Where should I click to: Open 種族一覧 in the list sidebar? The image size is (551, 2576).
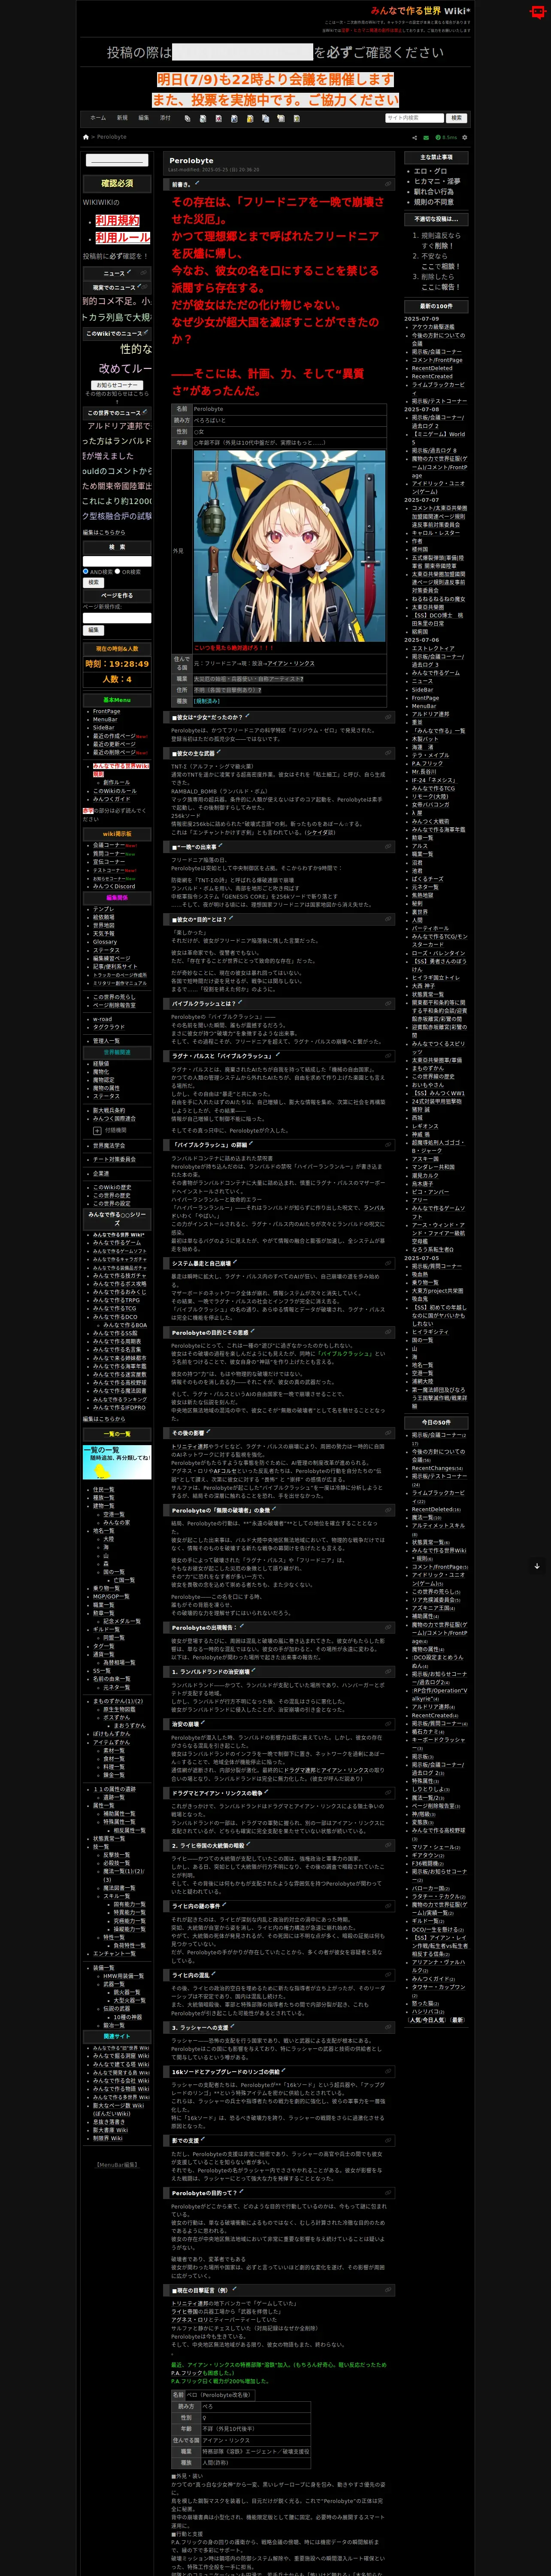point(104,1498)
